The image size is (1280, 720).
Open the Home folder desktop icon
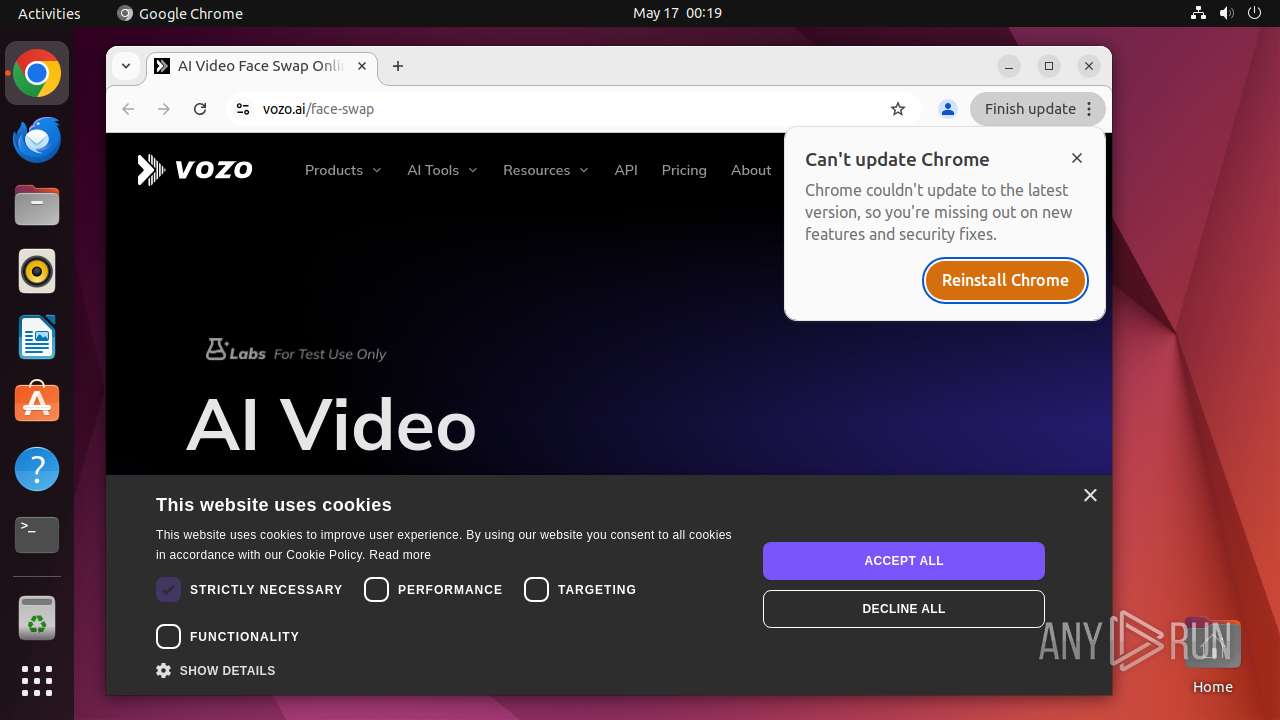point(1212,655)
